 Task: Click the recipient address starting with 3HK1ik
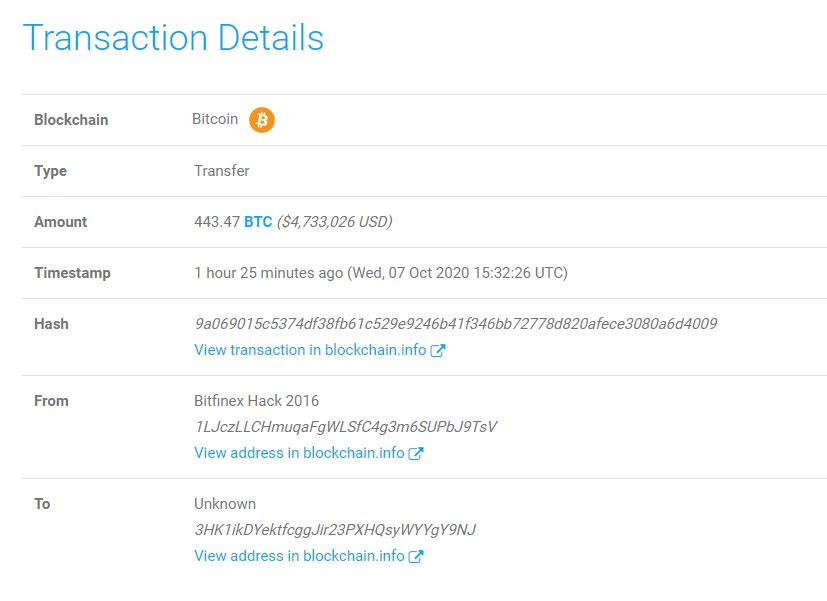coord(335,530)
